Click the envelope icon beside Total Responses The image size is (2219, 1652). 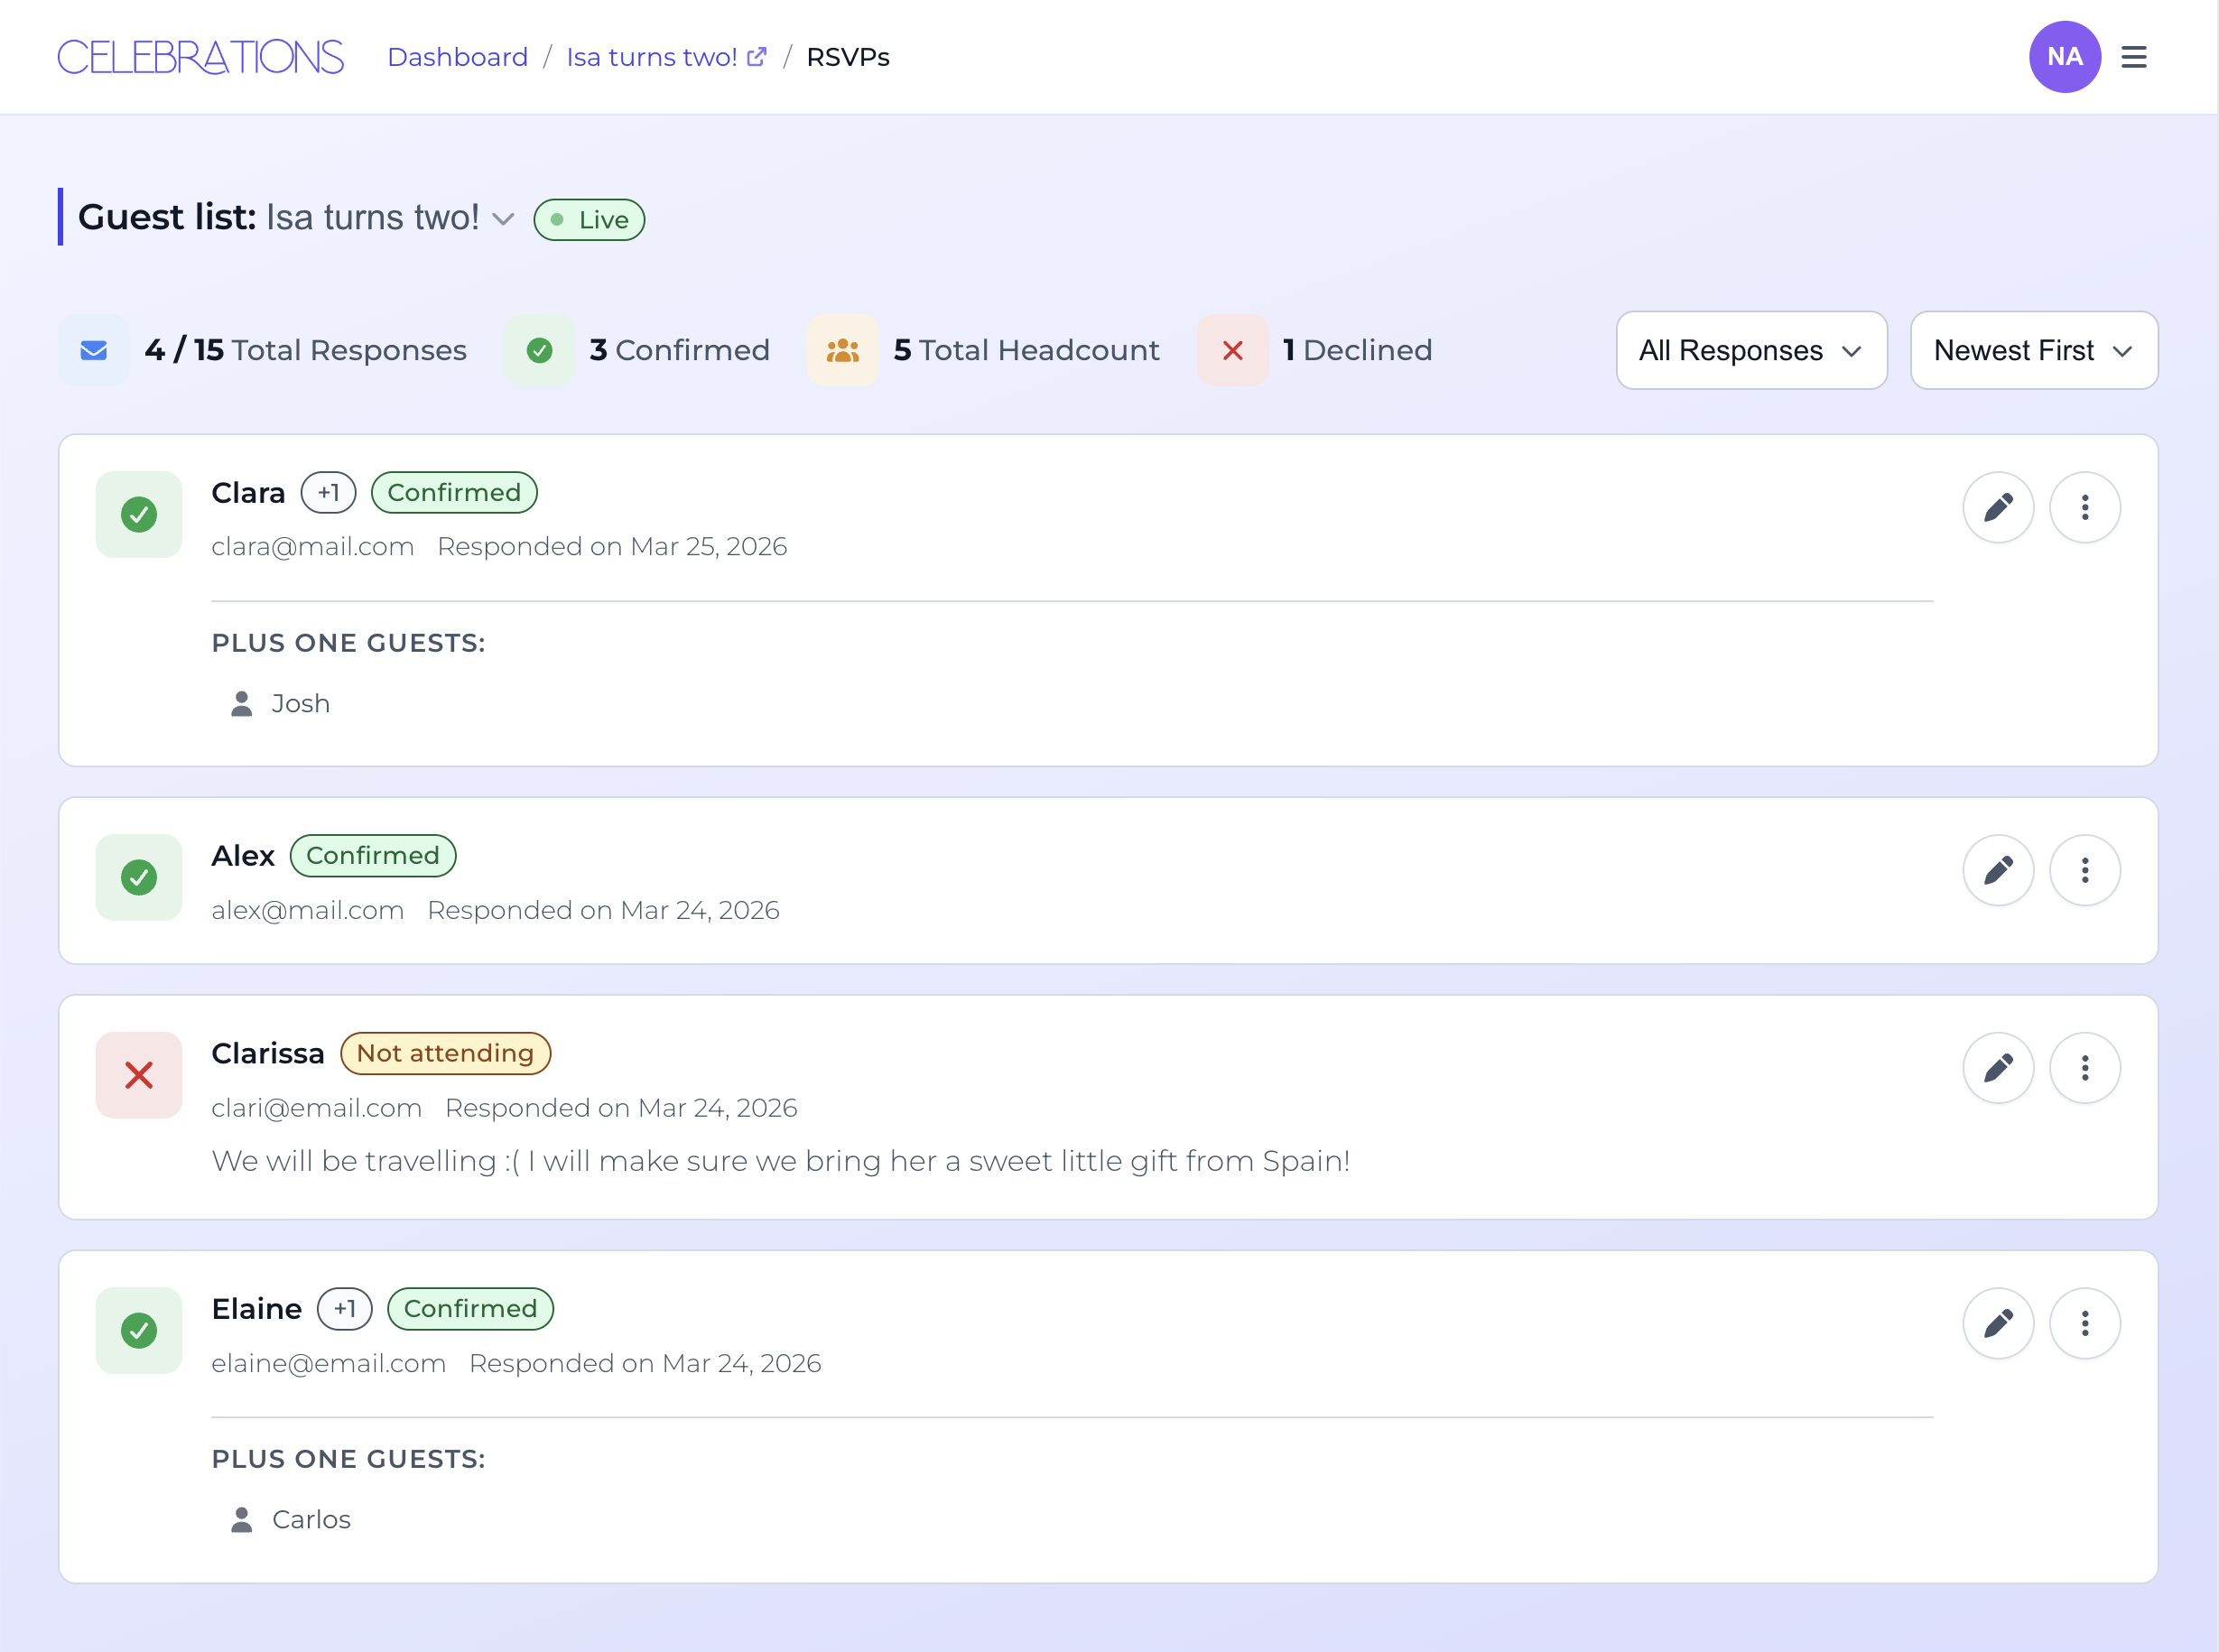tap(93, 350)
